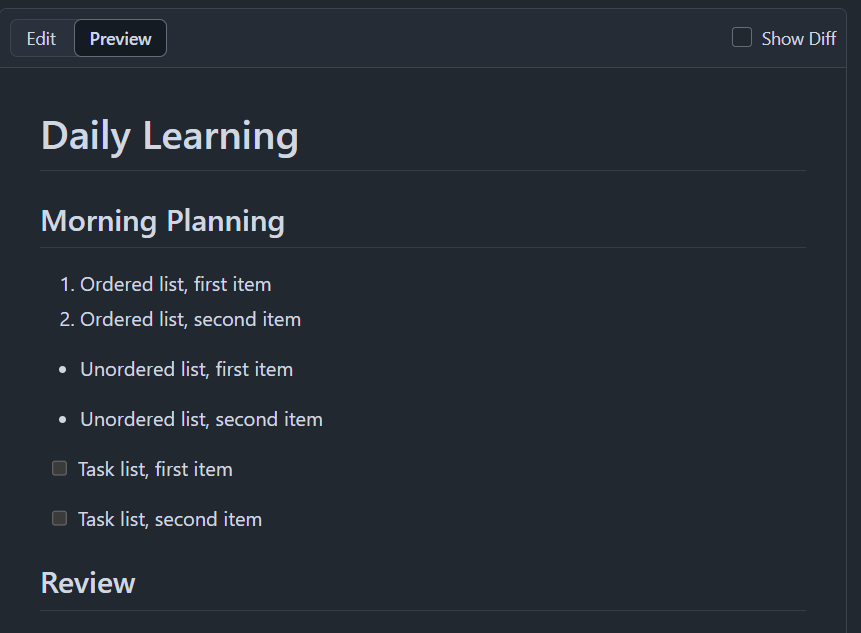Click 'Unordered list, second item' text
Viewport: 861px width, 633px height.
click(x=202, y=419)
